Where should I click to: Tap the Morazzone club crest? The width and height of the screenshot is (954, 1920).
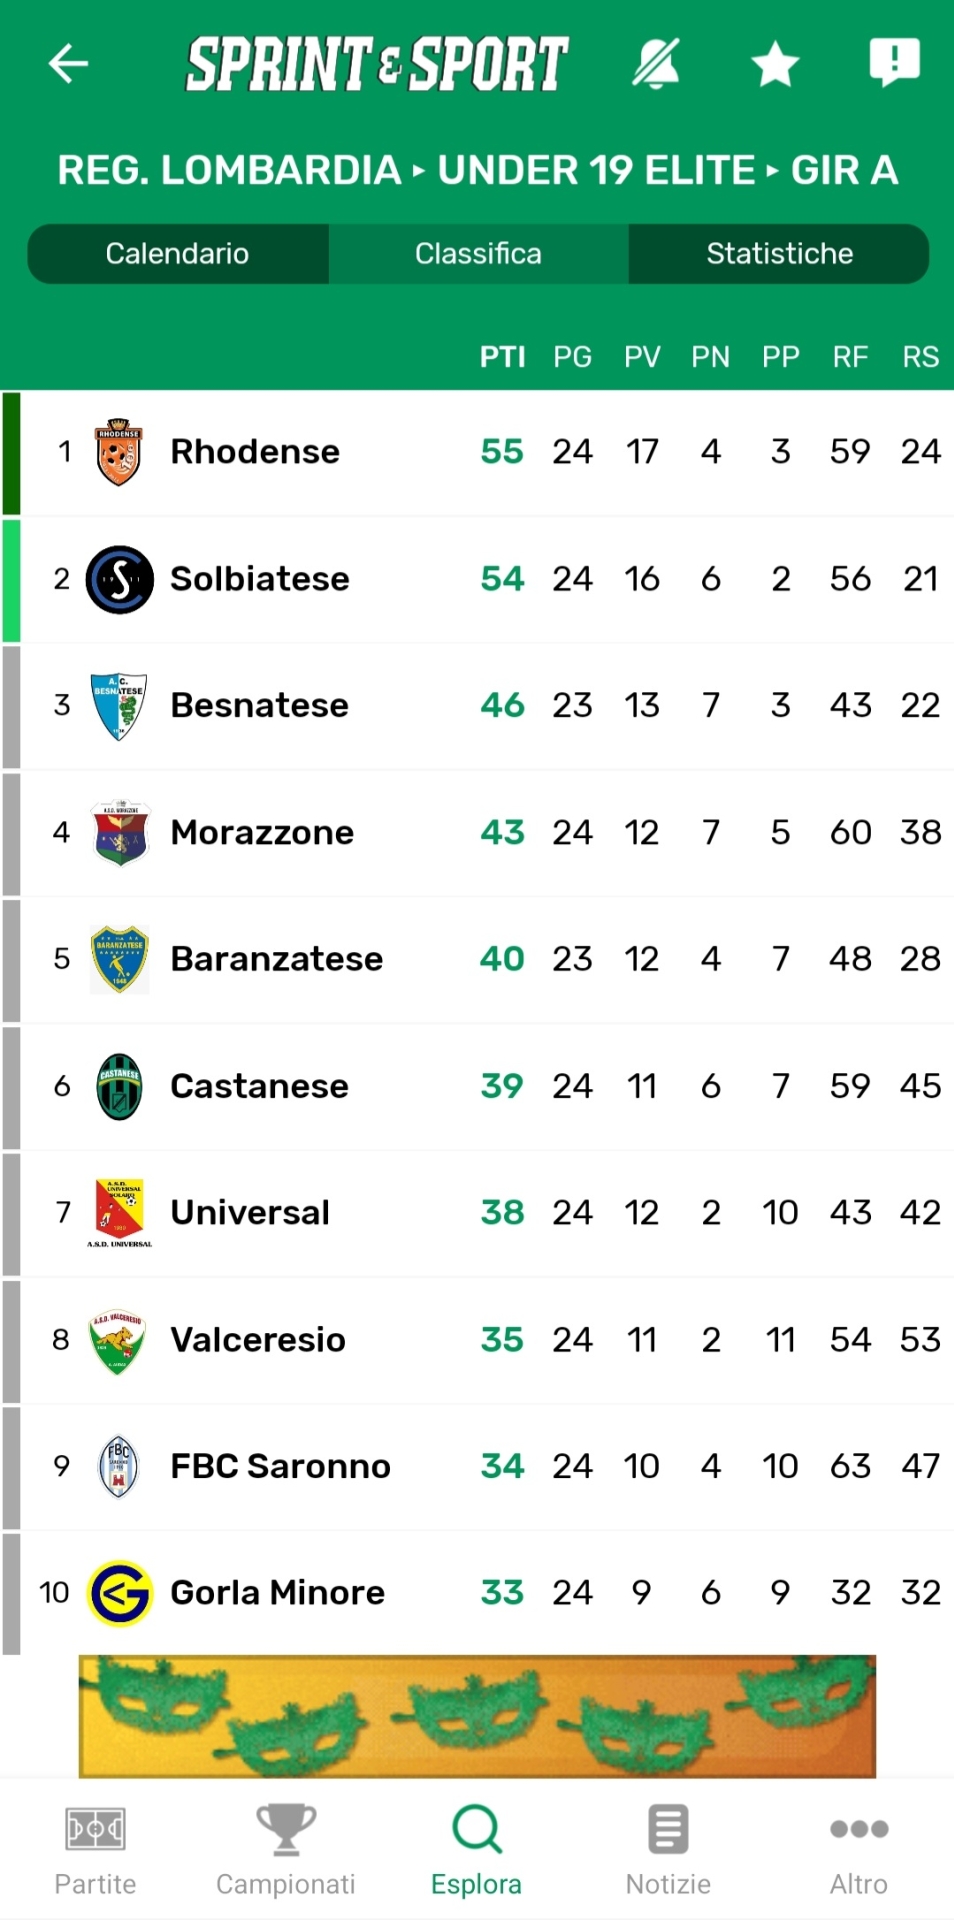[120, 832]
